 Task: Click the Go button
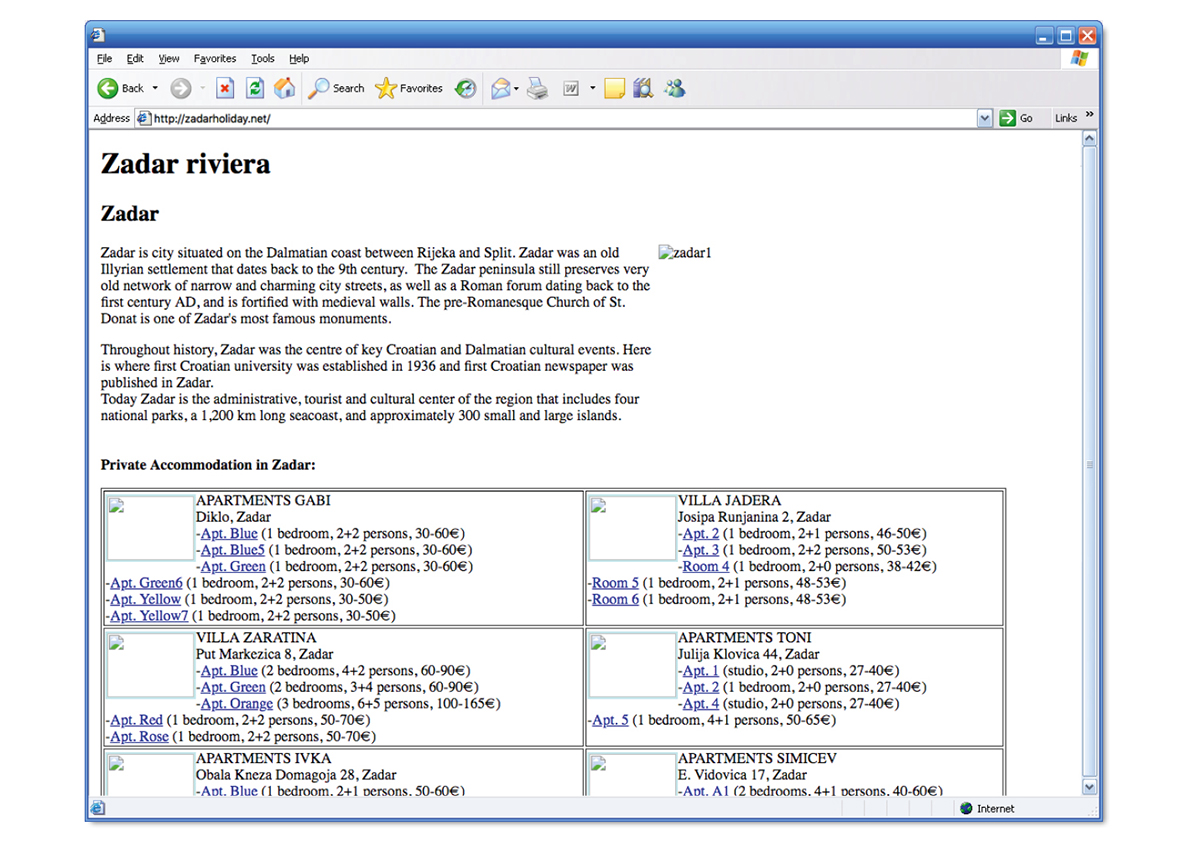1016,118
